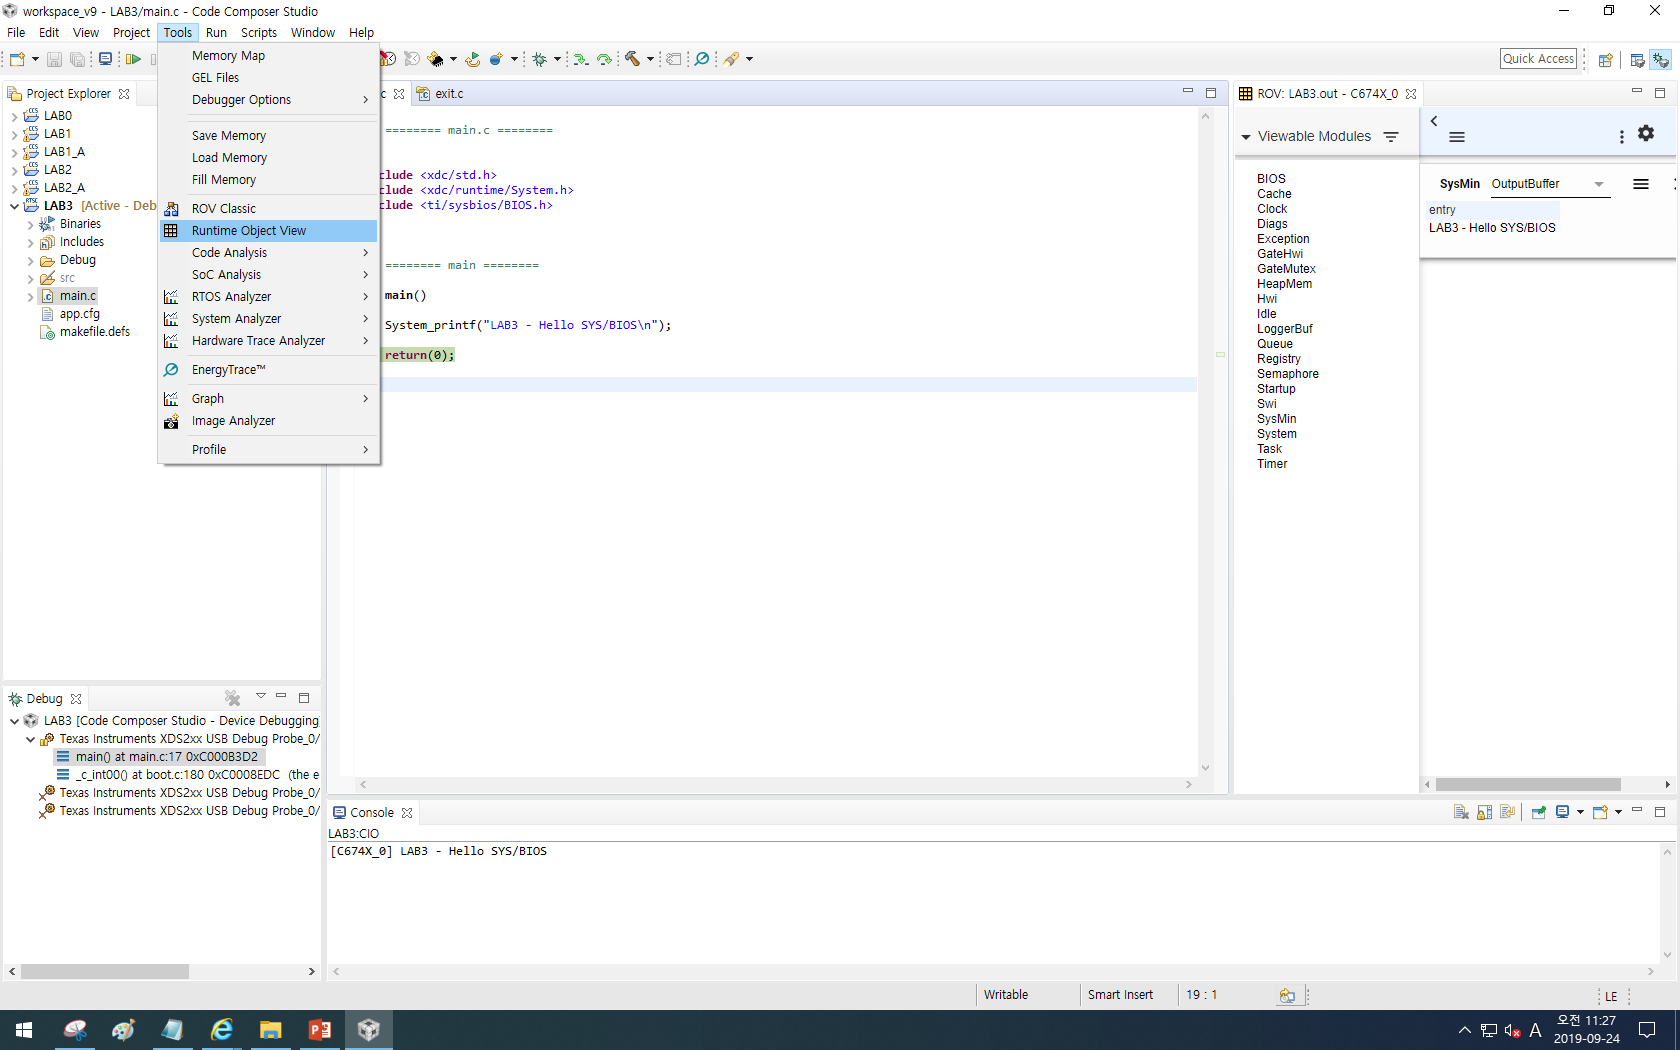
Task: Open Internet Explorer from taskbar
Action: click(222, 1030)
